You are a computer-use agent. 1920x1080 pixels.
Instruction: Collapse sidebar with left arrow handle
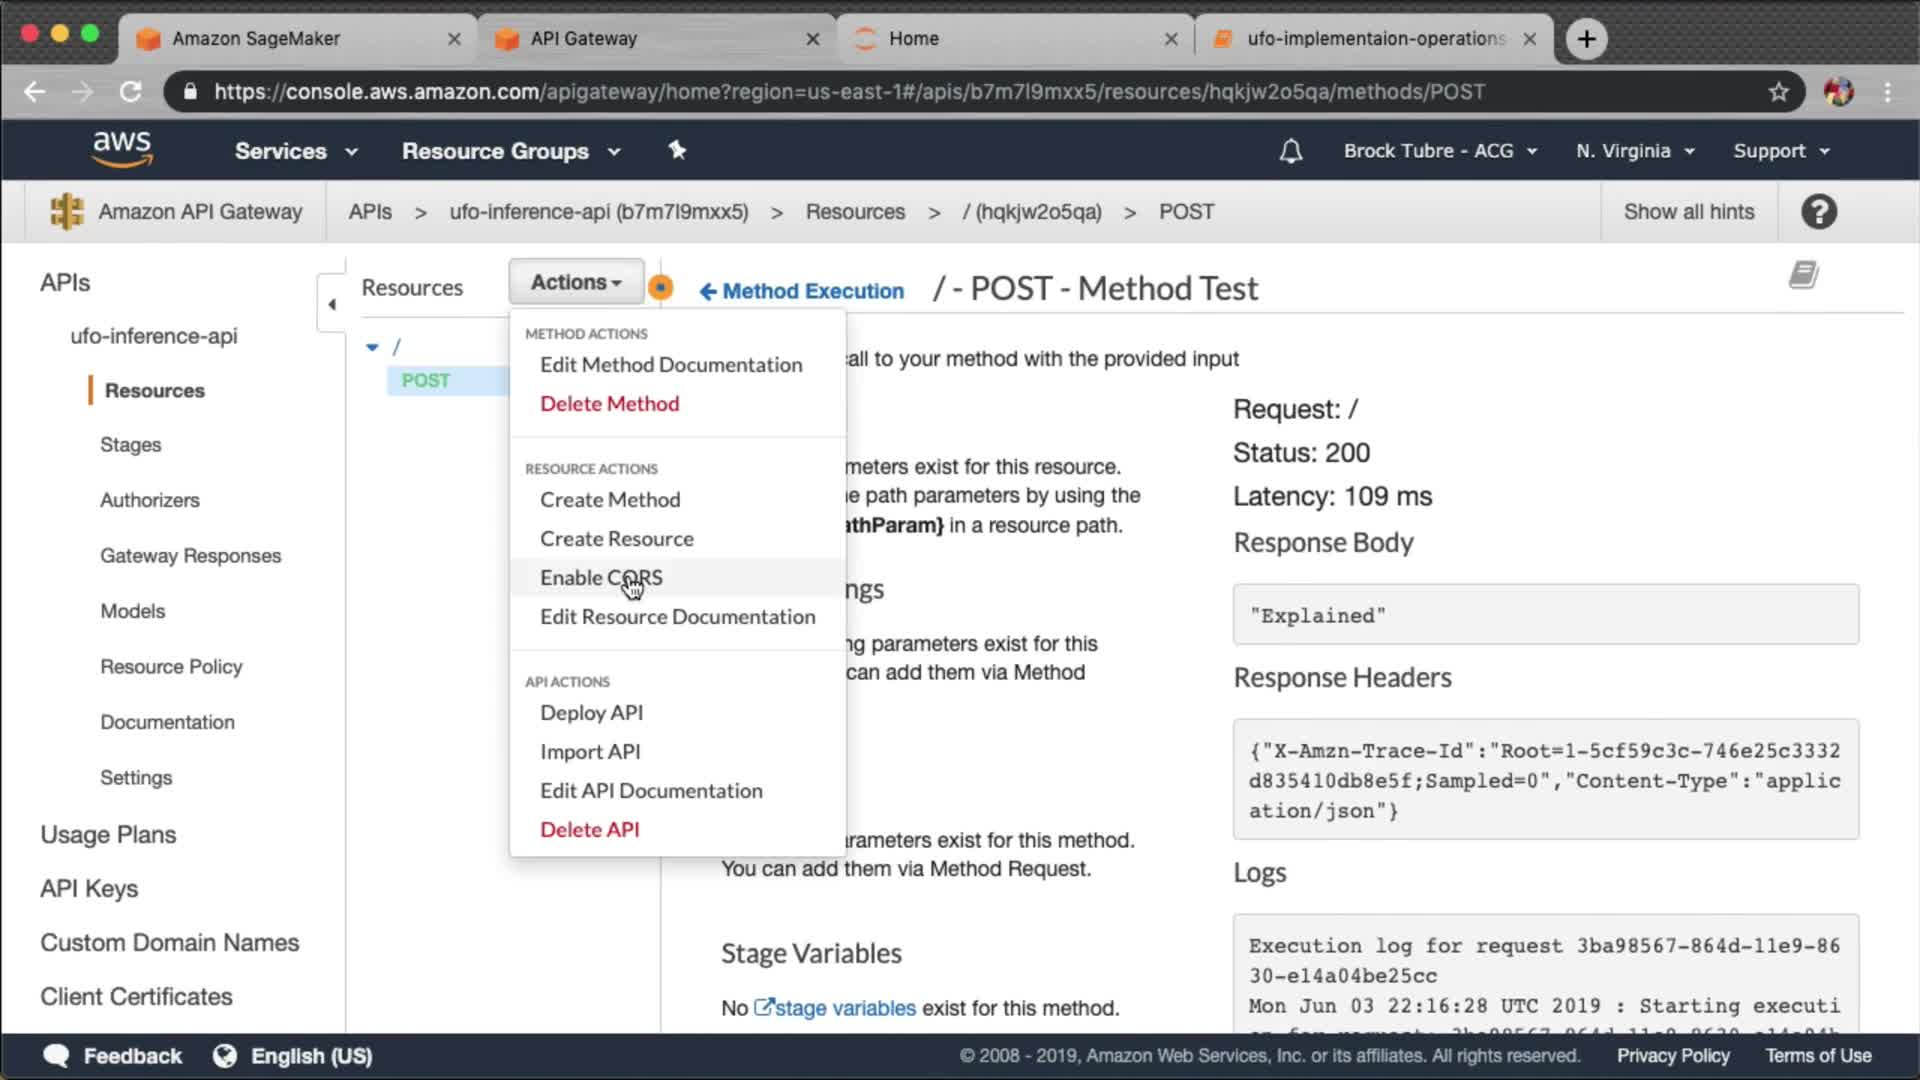click(x=332, y=304)
